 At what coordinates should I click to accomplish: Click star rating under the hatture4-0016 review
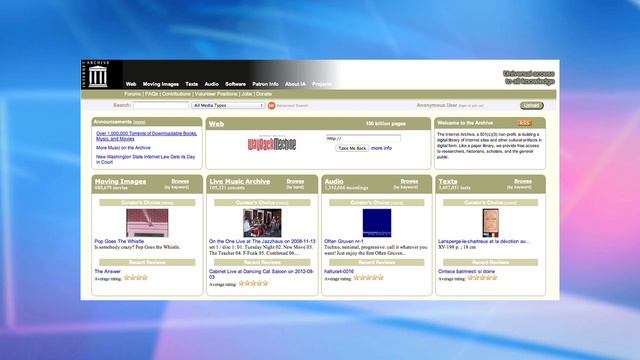(369, 278)
